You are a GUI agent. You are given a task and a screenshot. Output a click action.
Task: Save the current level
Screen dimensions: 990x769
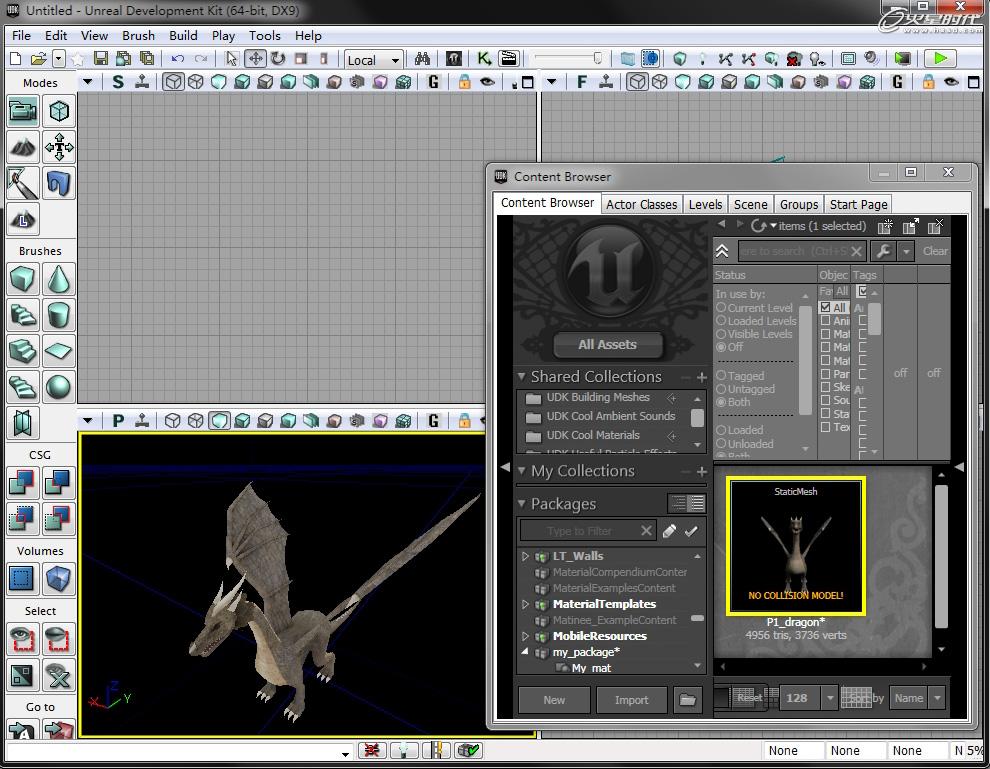pyautogui.click(x=100, y=59)
